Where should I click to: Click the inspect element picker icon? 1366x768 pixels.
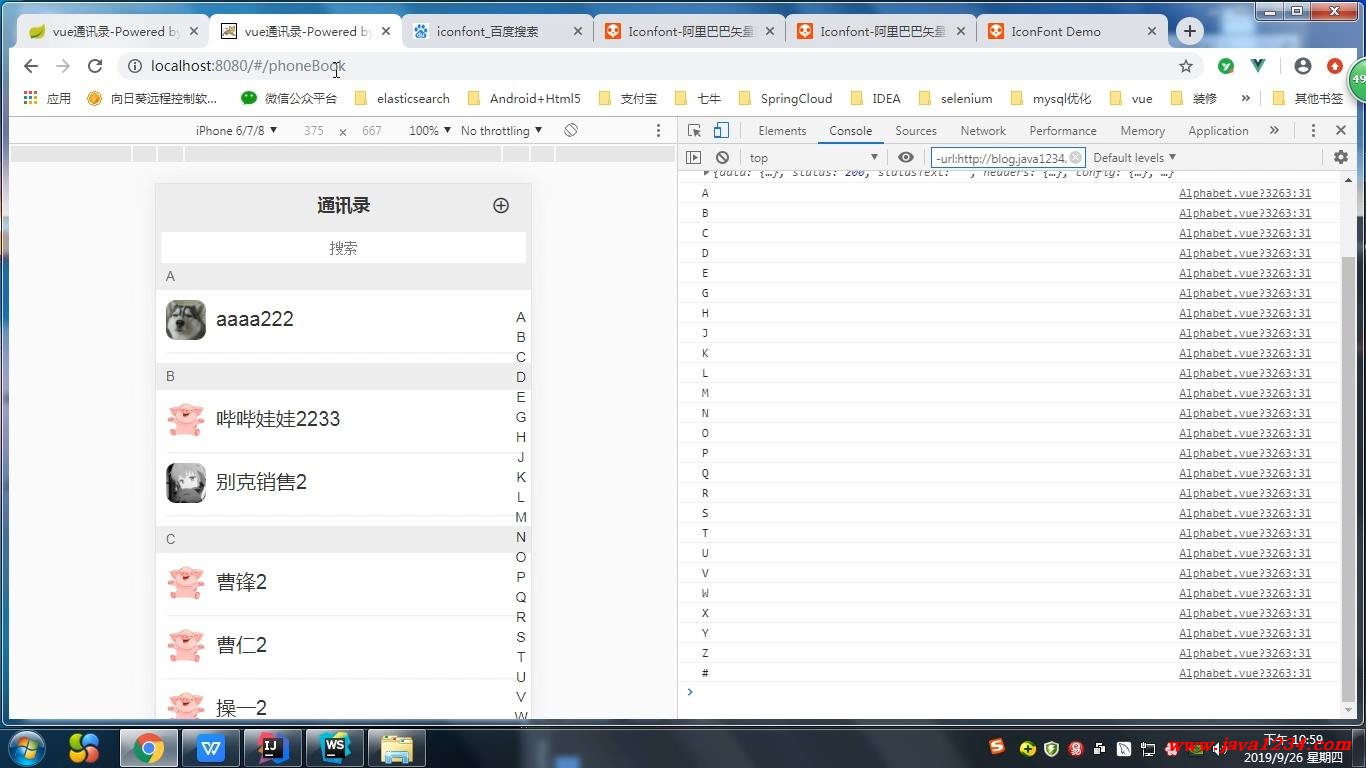click(695, 130)
